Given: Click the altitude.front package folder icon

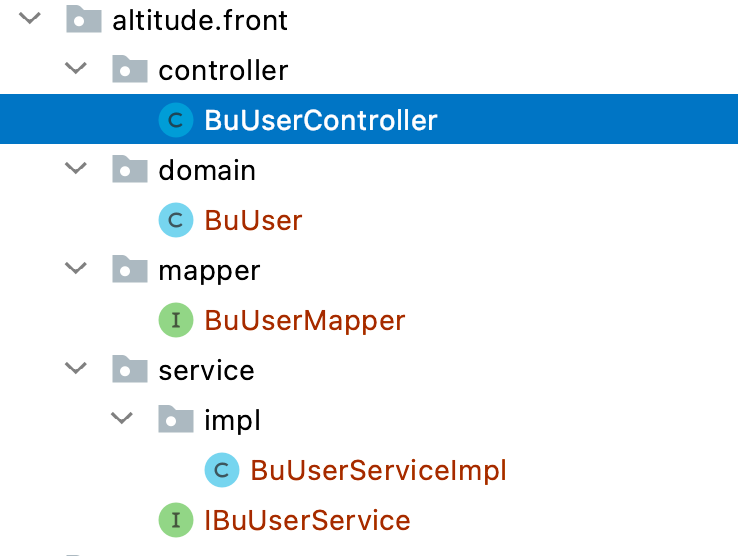Looking at the screenshot, I should 84,19.
